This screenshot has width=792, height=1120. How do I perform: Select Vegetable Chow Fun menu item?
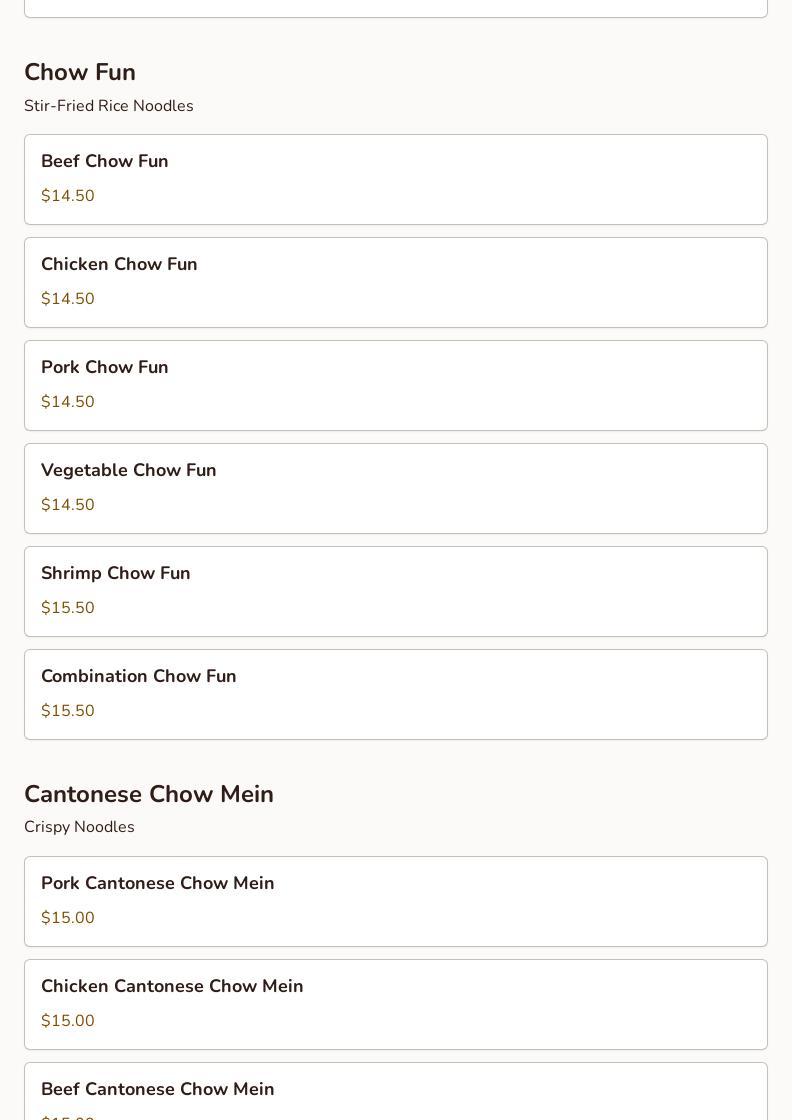(x=396, y=488)
